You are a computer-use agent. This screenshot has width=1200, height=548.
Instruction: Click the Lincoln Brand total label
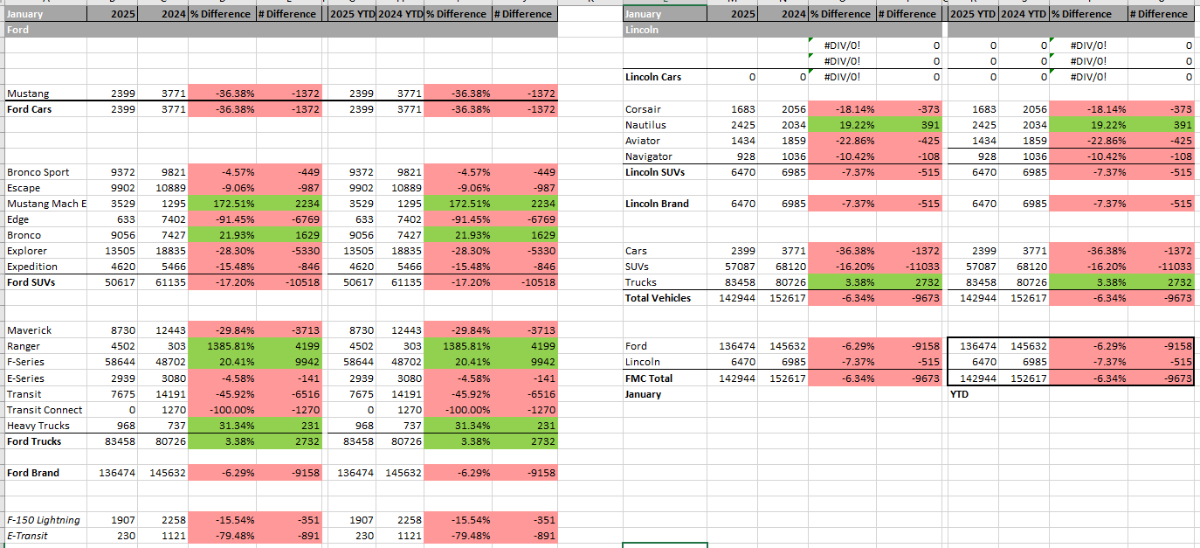(659, 204)
